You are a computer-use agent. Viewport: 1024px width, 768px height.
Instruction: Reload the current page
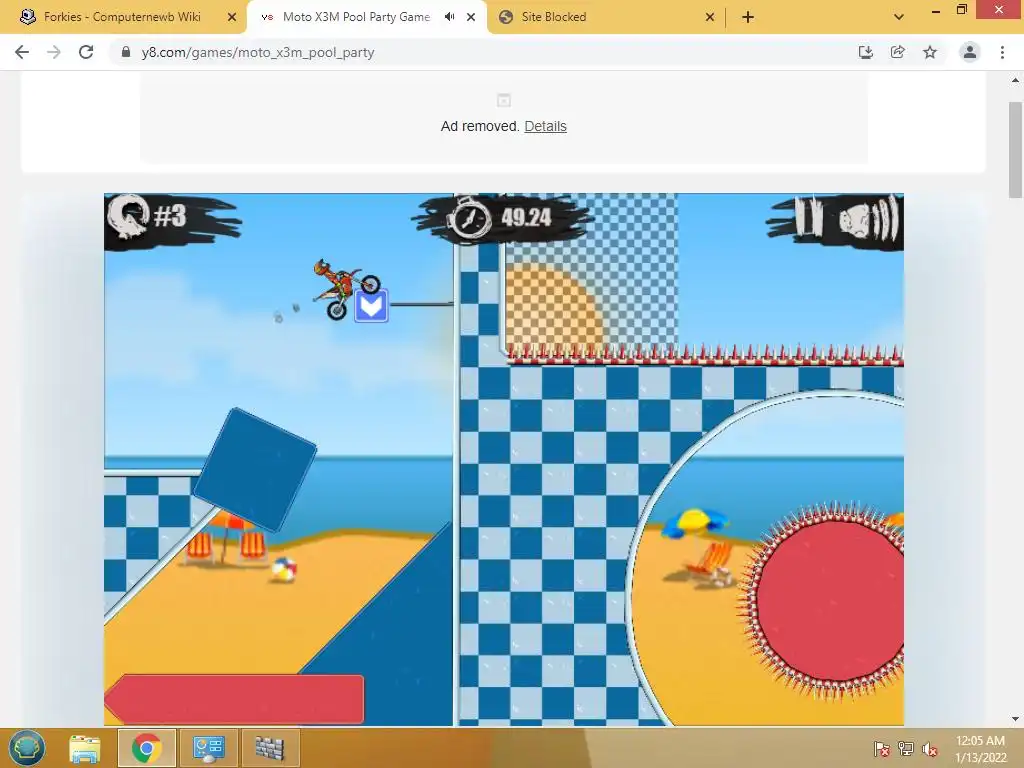86,52
